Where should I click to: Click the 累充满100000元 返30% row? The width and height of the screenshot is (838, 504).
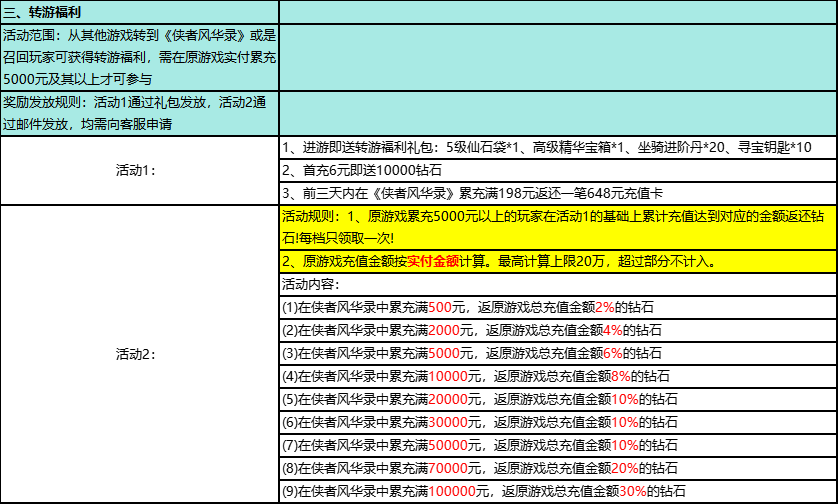(x=556, y=490)
